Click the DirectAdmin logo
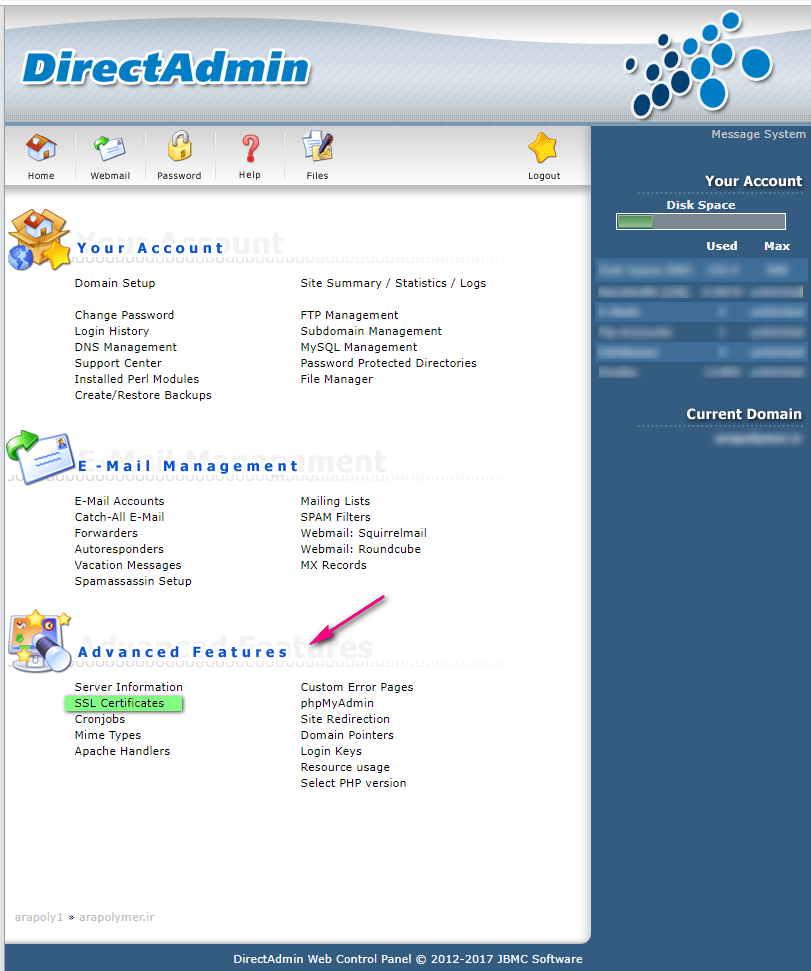Screen dimensions: 811x971 [x=166, y=67]
